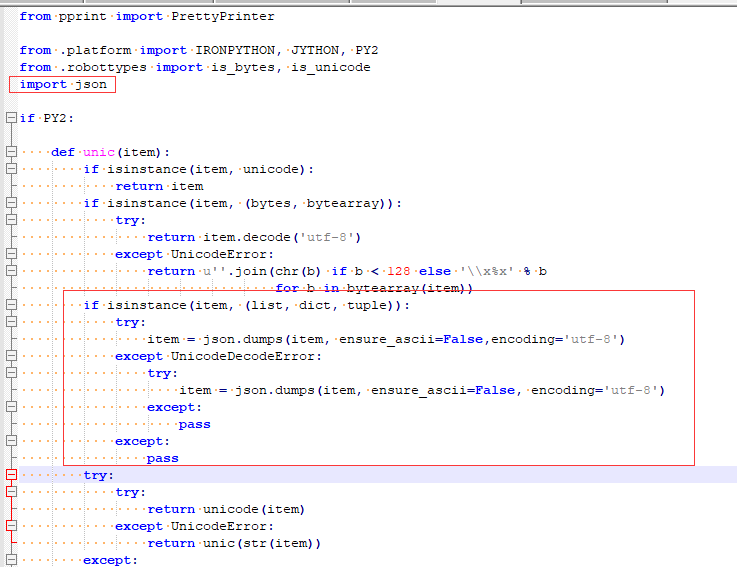This screenshot has width=737, height=567.
Task: Click 'PY2' at the end of the platform import
Action: tap(367, 50)
